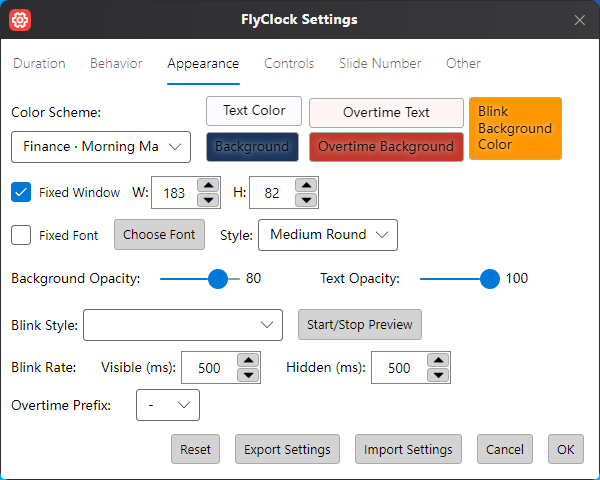Confirm settings with OK
This screenshot has height=480, width=600.
point(566,449)
